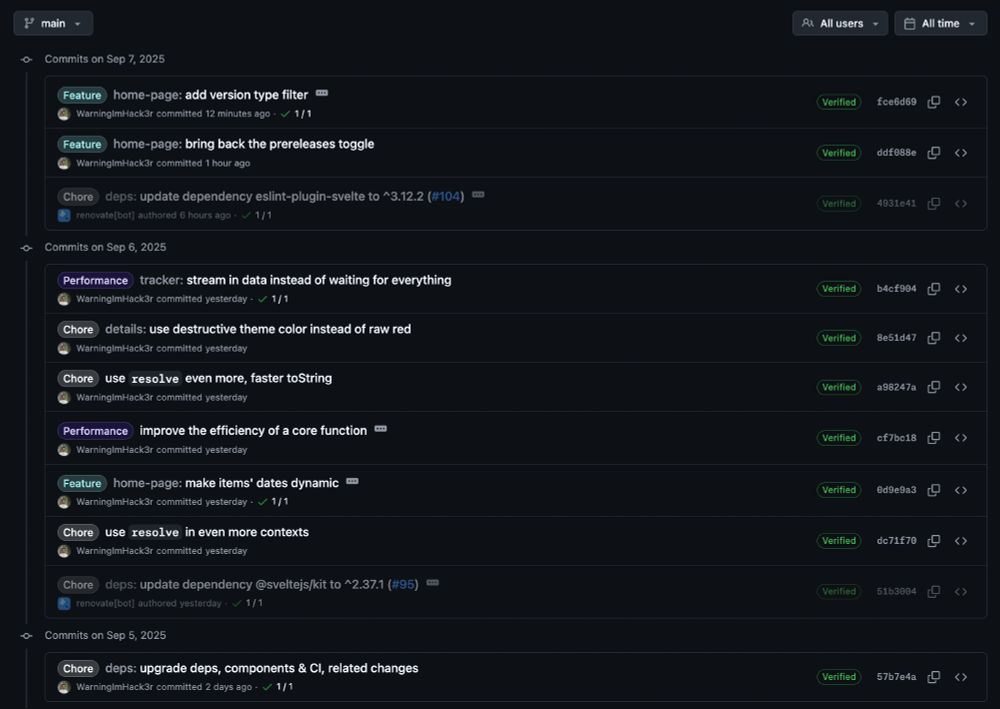The height and width of the screenshot is (709, 1000).
Task: Open the All time filter dropdown
Action: tap(939, 23)
